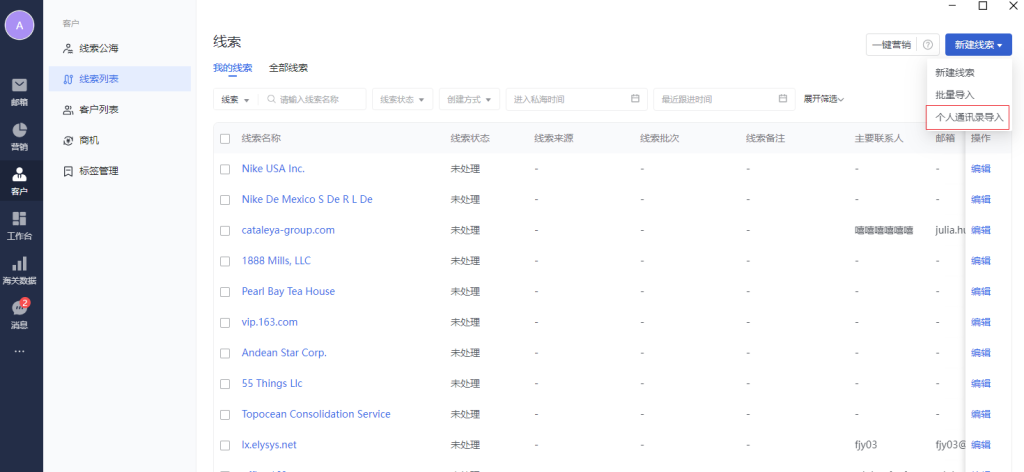Open the cataleya-group.com lead link
The image size is (1024, 472).
[288, 230]
